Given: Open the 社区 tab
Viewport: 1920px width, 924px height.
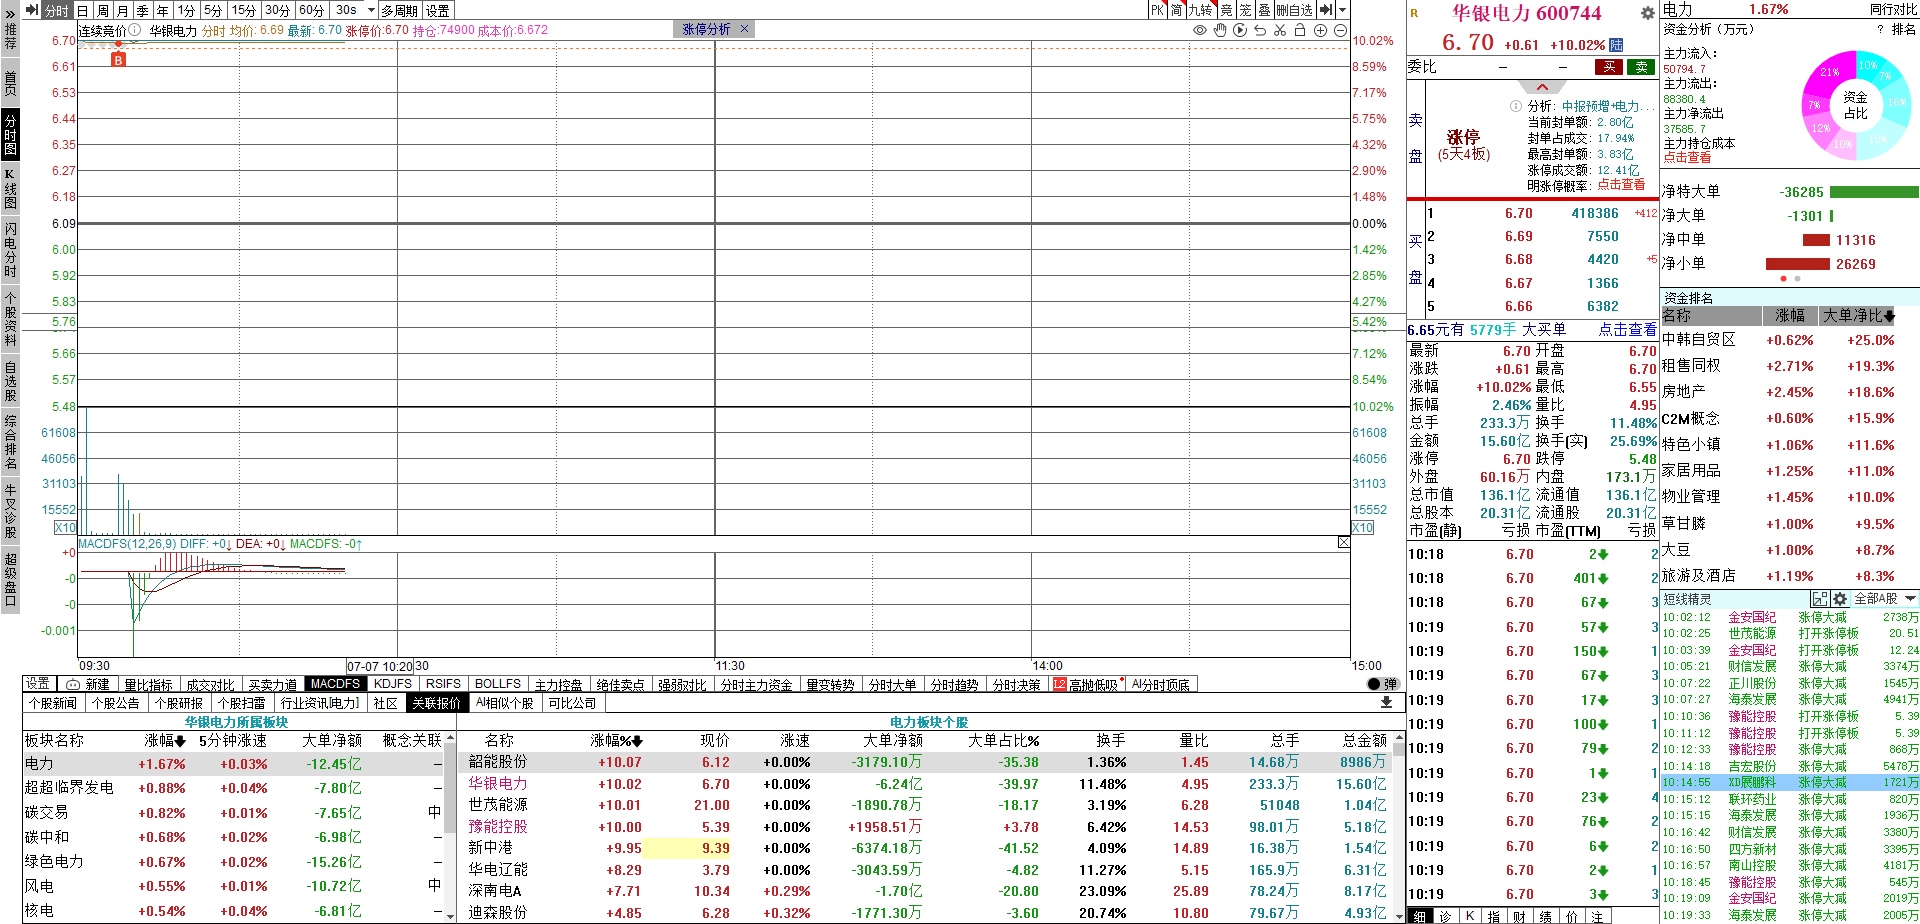Looking at the screenshot, I should tap(386, 703).
